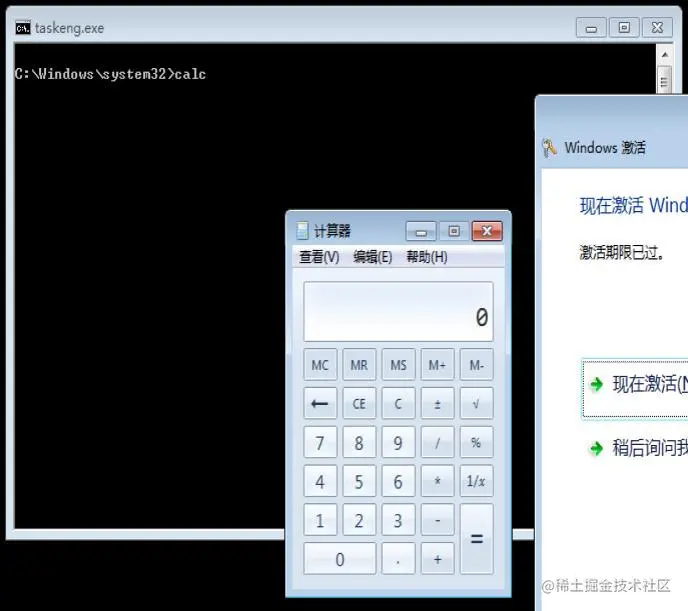Viewport: 688px width, 611px height.
Task: Click the 稍后询问我 option in Windows activation
Action: click(x=650, y=448)
